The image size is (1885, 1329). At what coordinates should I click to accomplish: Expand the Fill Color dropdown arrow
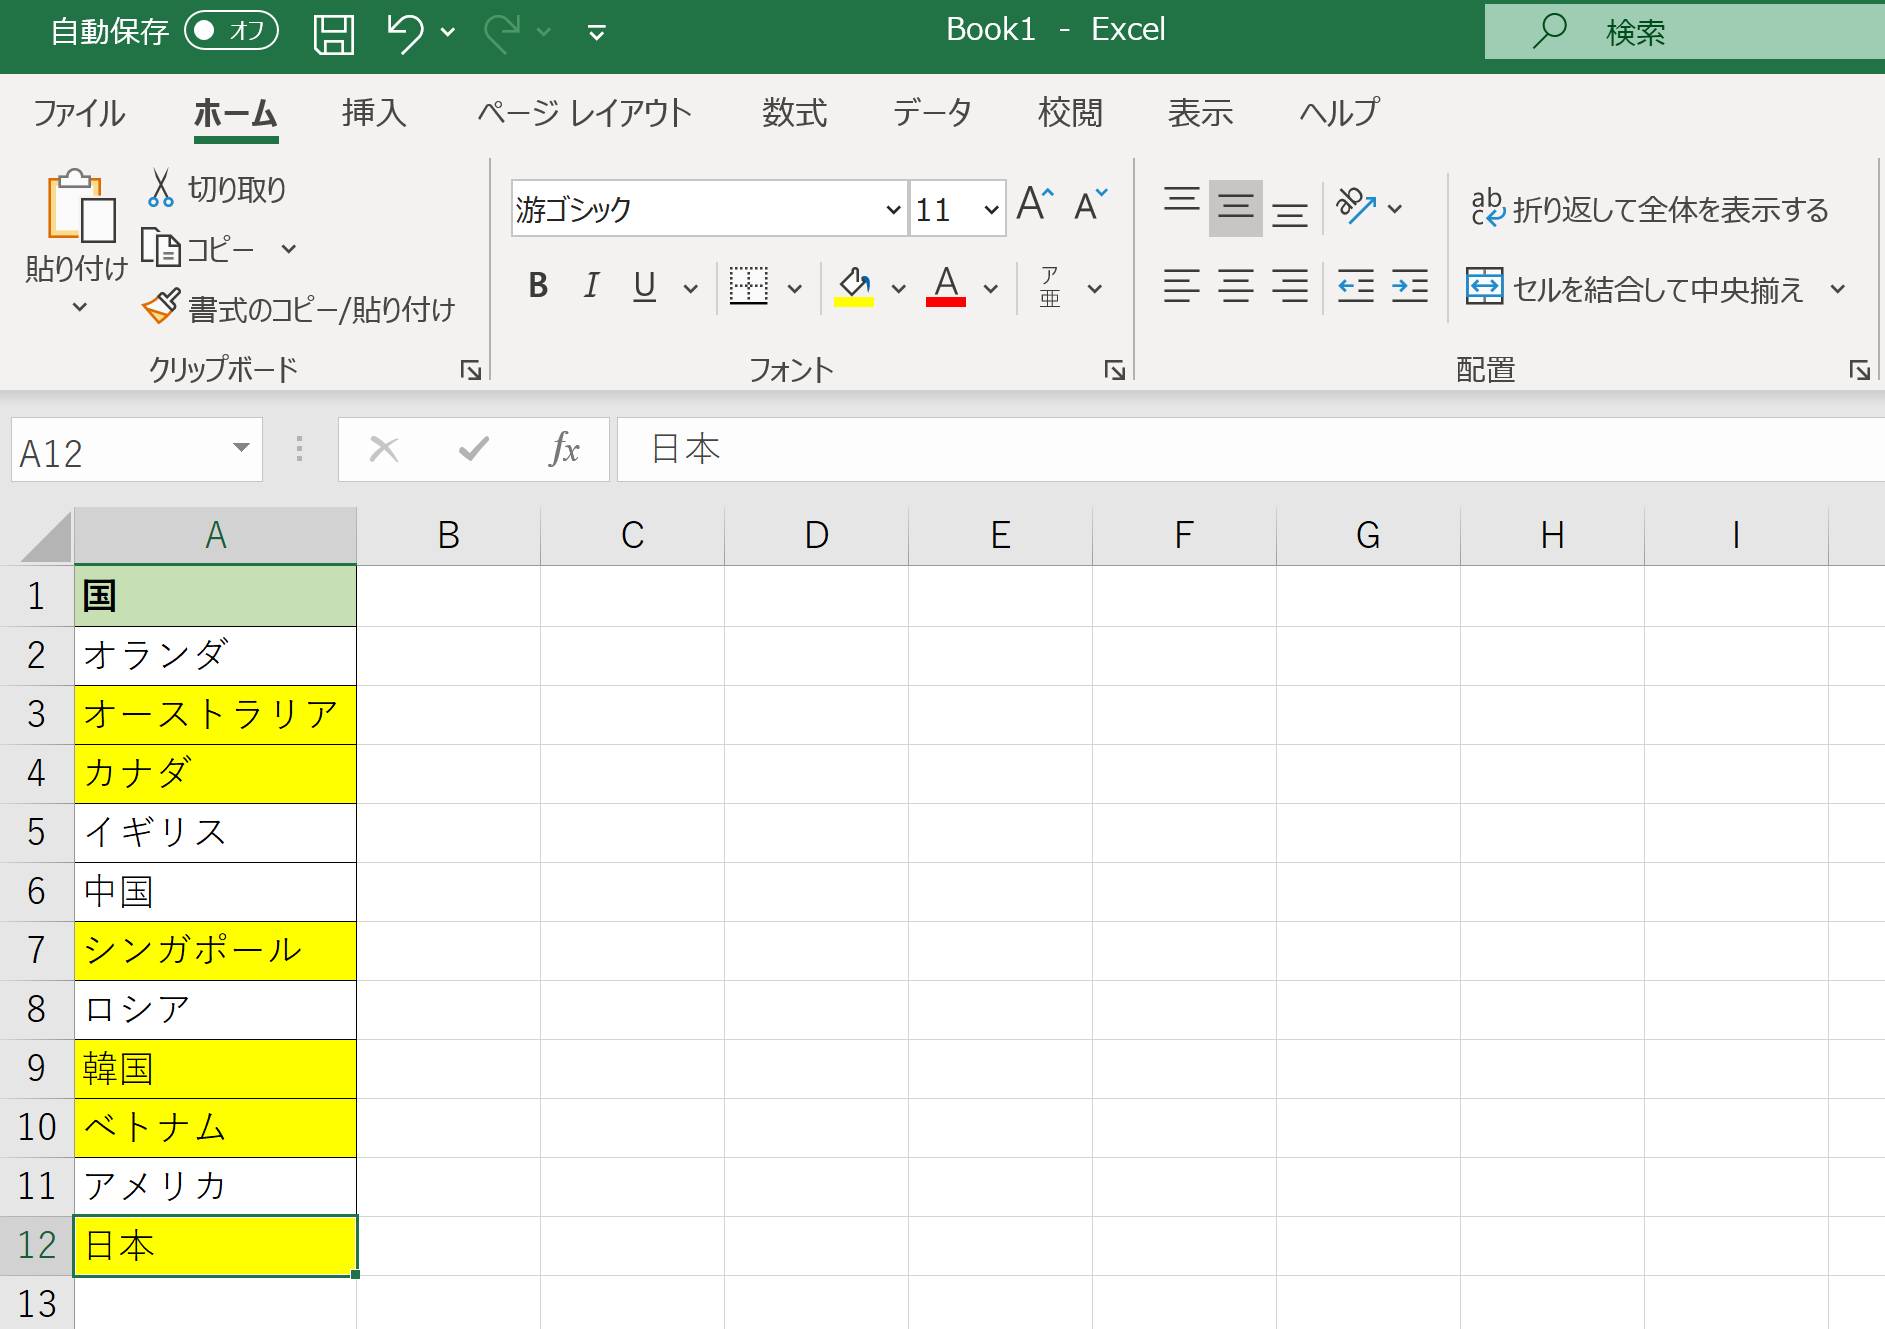[x=899, y=289]
